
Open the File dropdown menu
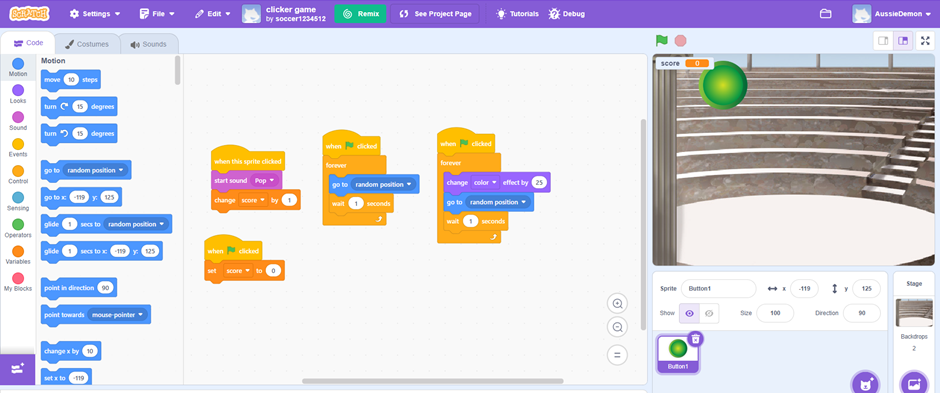click(157, 14)
